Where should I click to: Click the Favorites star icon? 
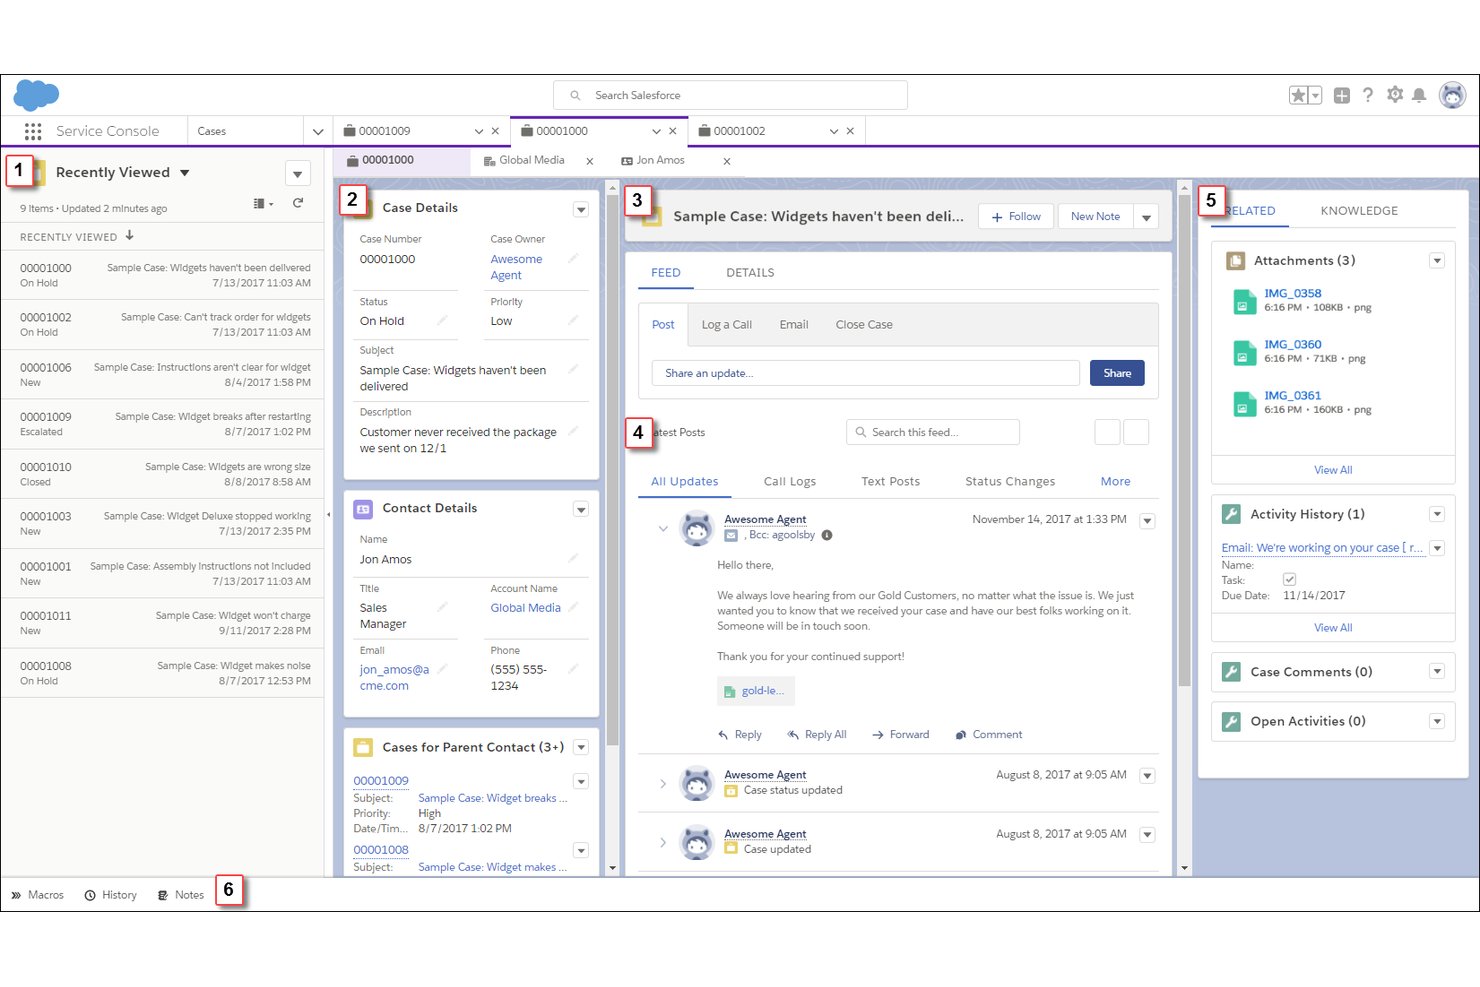pyautogui.click(x=1298, y=95)
